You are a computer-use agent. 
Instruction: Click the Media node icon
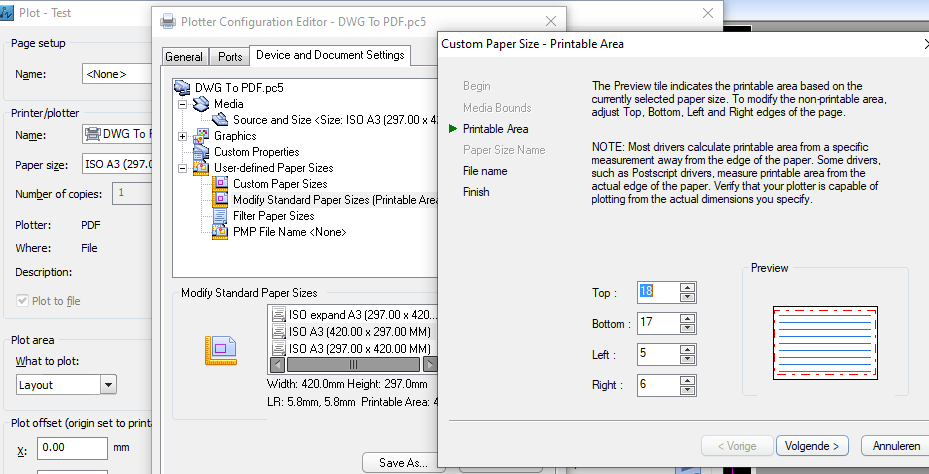pyautogui.click(x=203, y=104)
